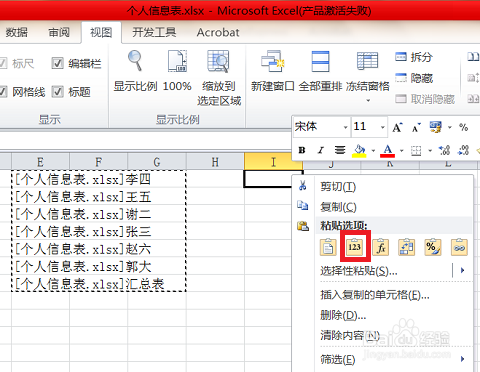Toggle the Formula Bar (编辑栏) checkbox
This screenshot has height=372, width=480.
click(57, 63)
